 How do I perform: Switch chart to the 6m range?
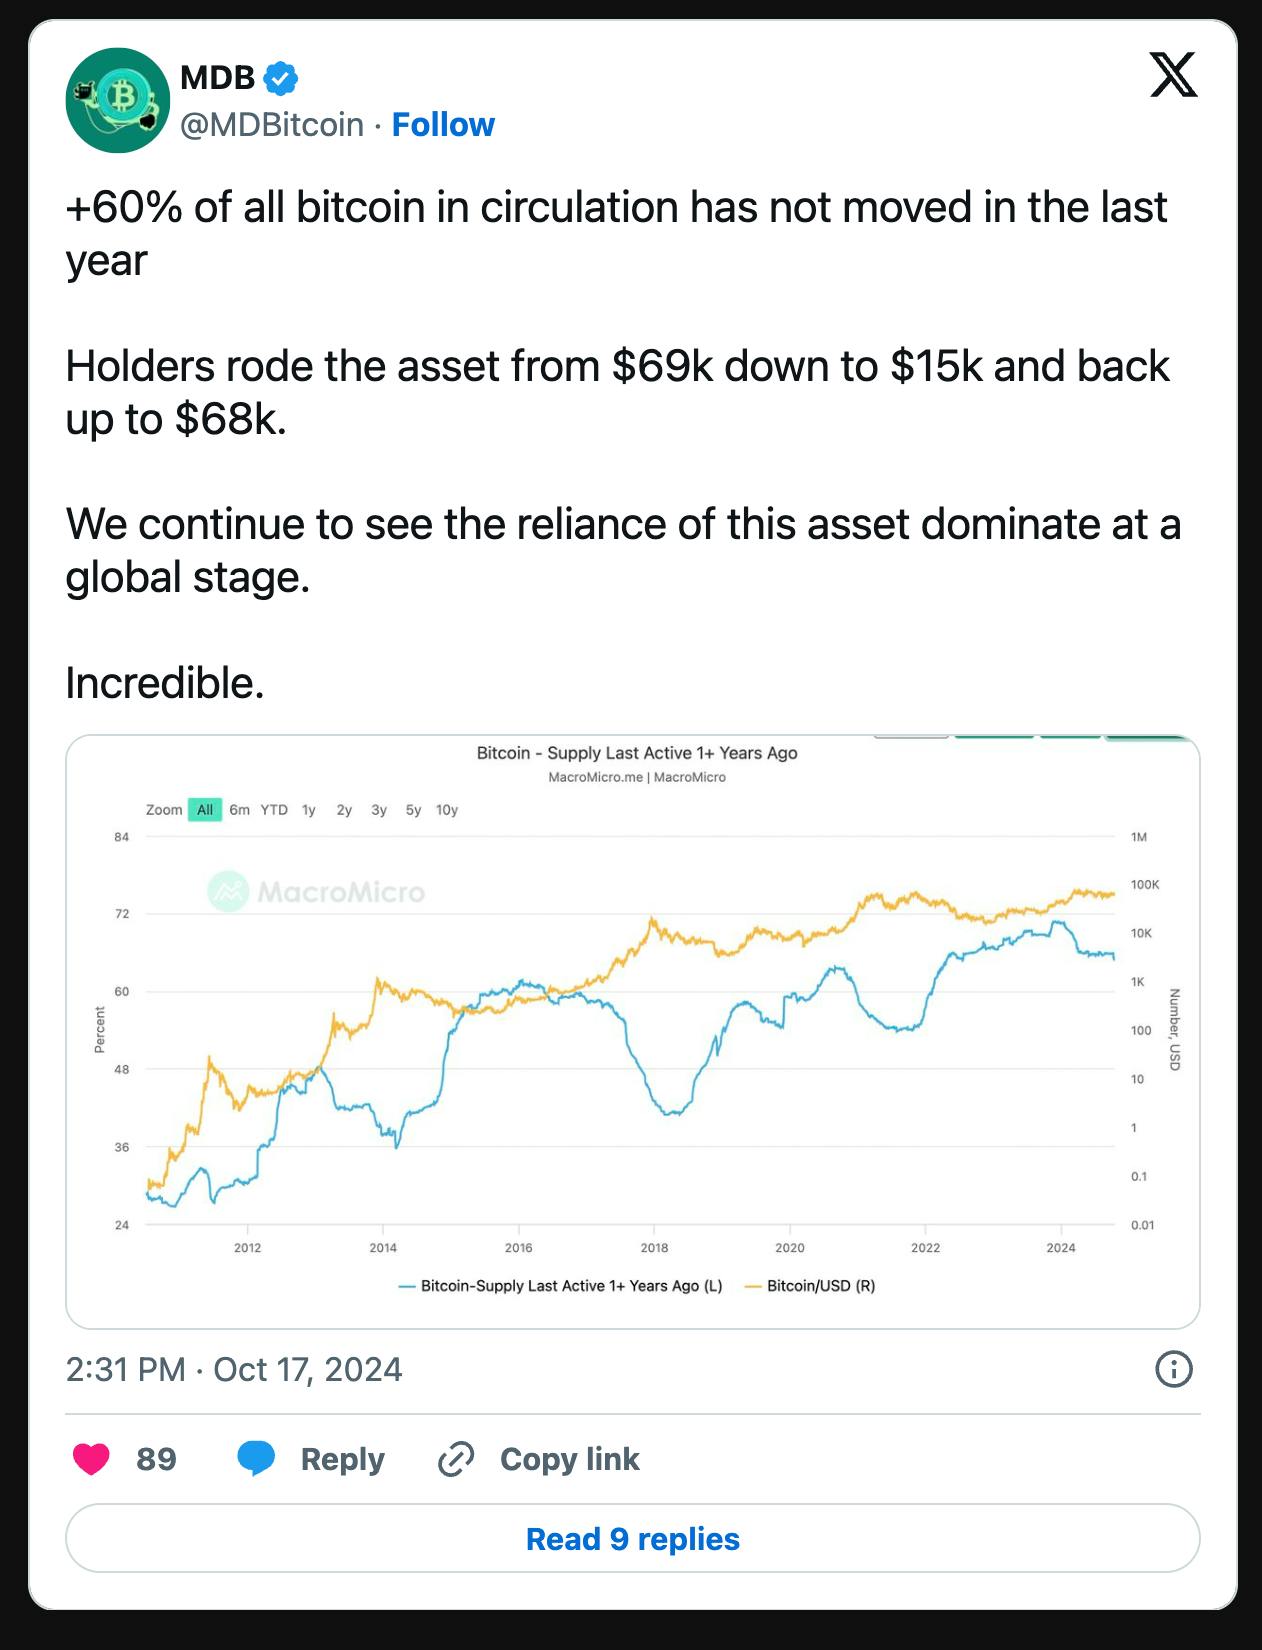coord(239,809)
